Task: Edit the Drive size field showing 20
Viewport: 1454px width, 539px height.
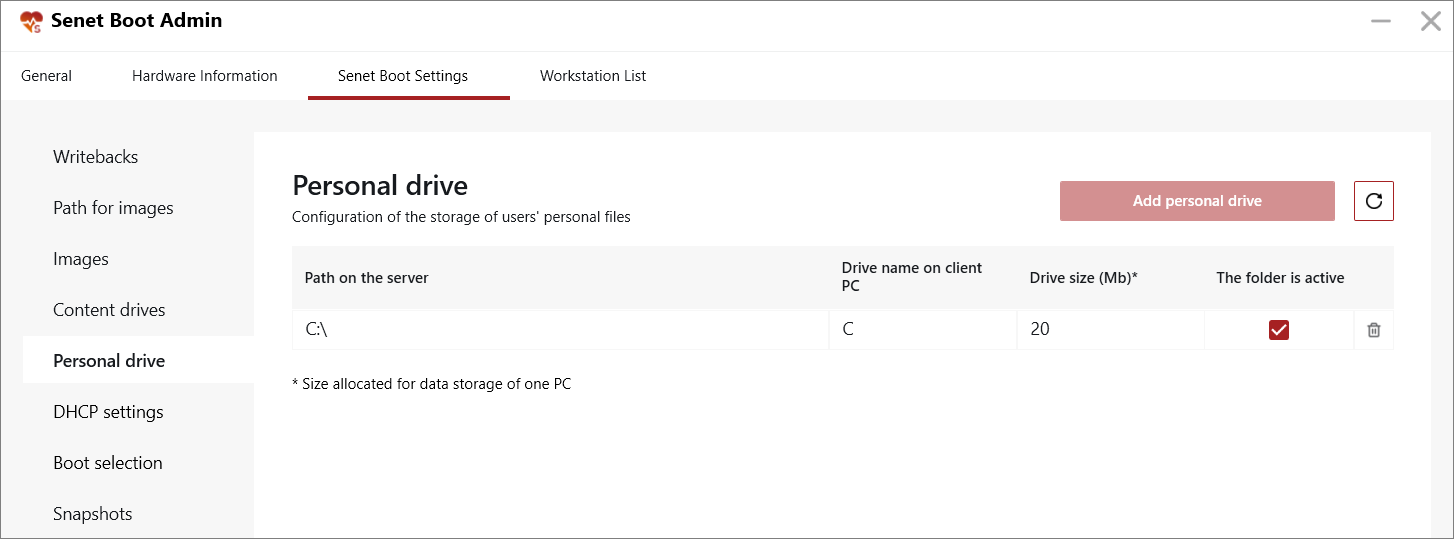Action: (1111, 330)
